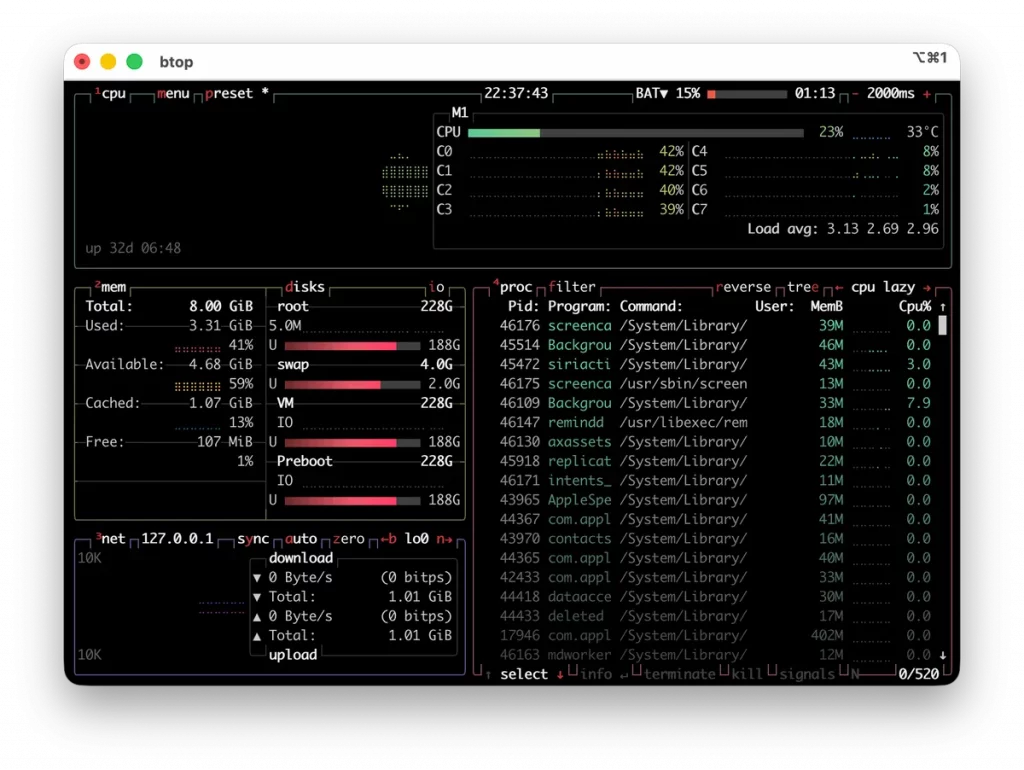Click the battery level meter bar
Viewport: 1024px width, 770px height.
point(747,94)
